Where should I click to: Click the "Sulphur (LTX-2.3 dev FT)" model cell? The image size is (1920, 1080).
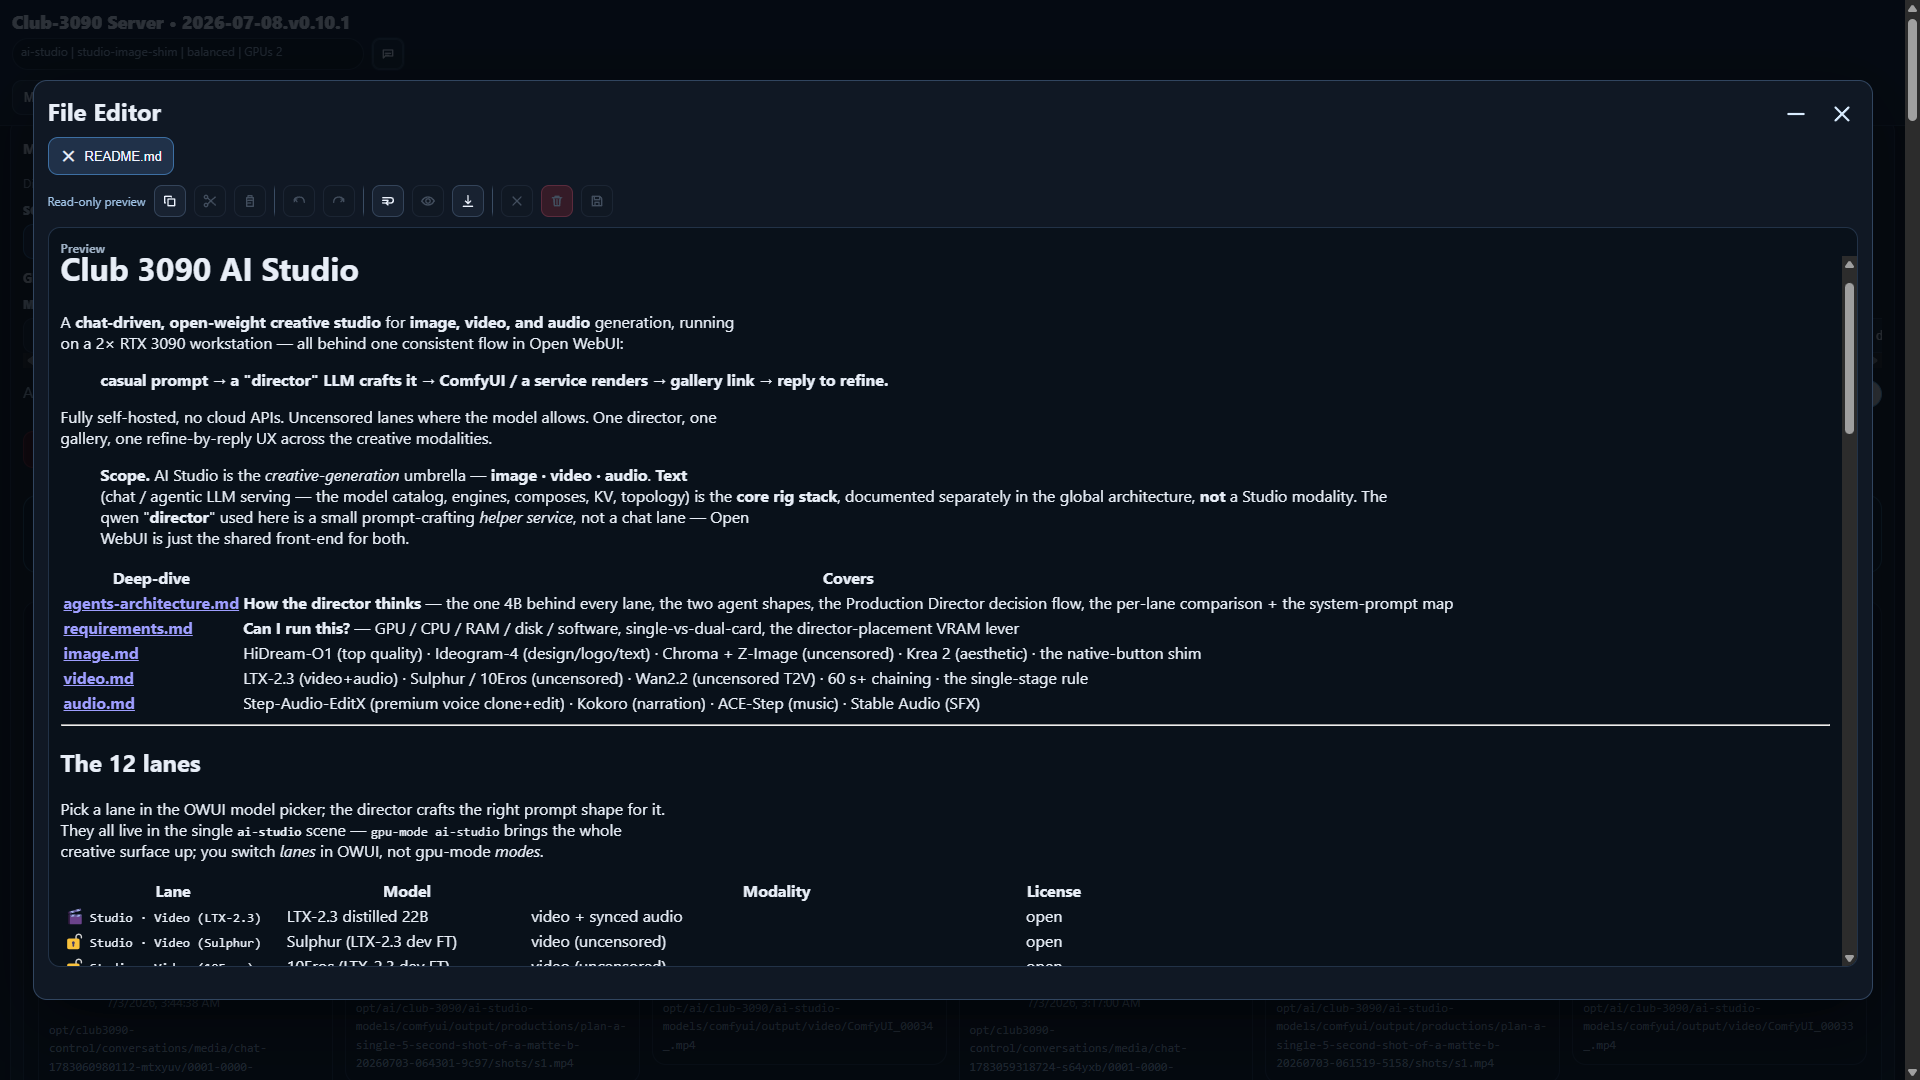372,942
